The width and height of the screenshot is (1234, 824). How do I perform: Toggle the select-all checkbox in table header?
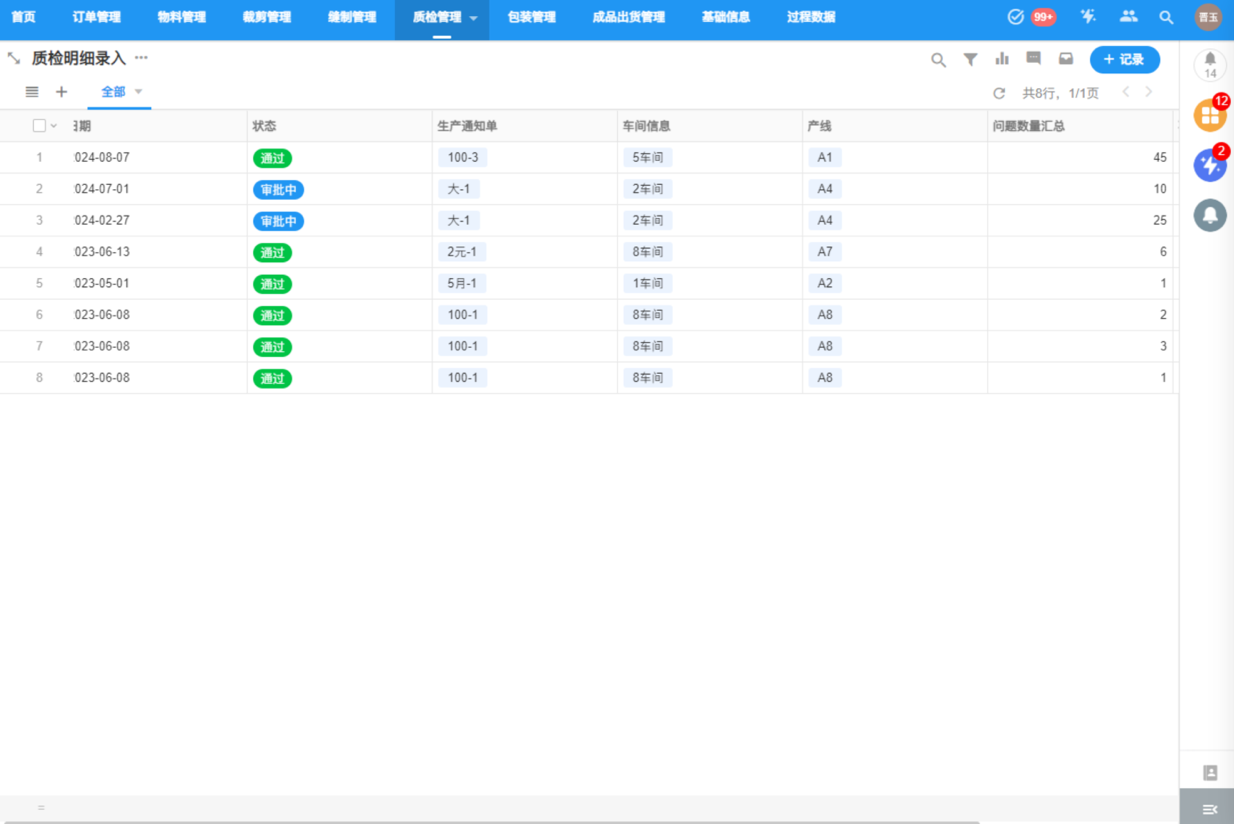[x=39, y=126]
